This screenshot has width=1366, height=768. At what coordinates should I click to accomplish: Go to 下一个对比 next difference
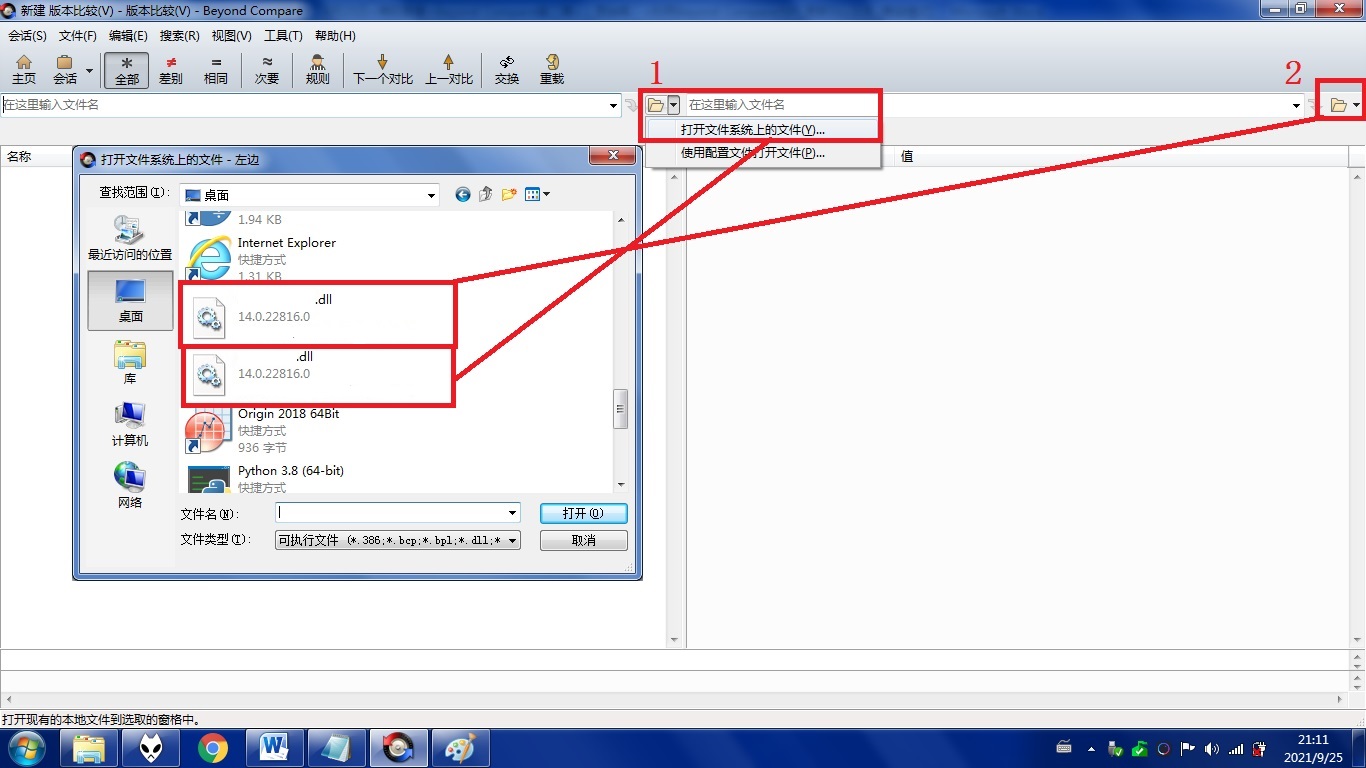[x=383, y=70]
